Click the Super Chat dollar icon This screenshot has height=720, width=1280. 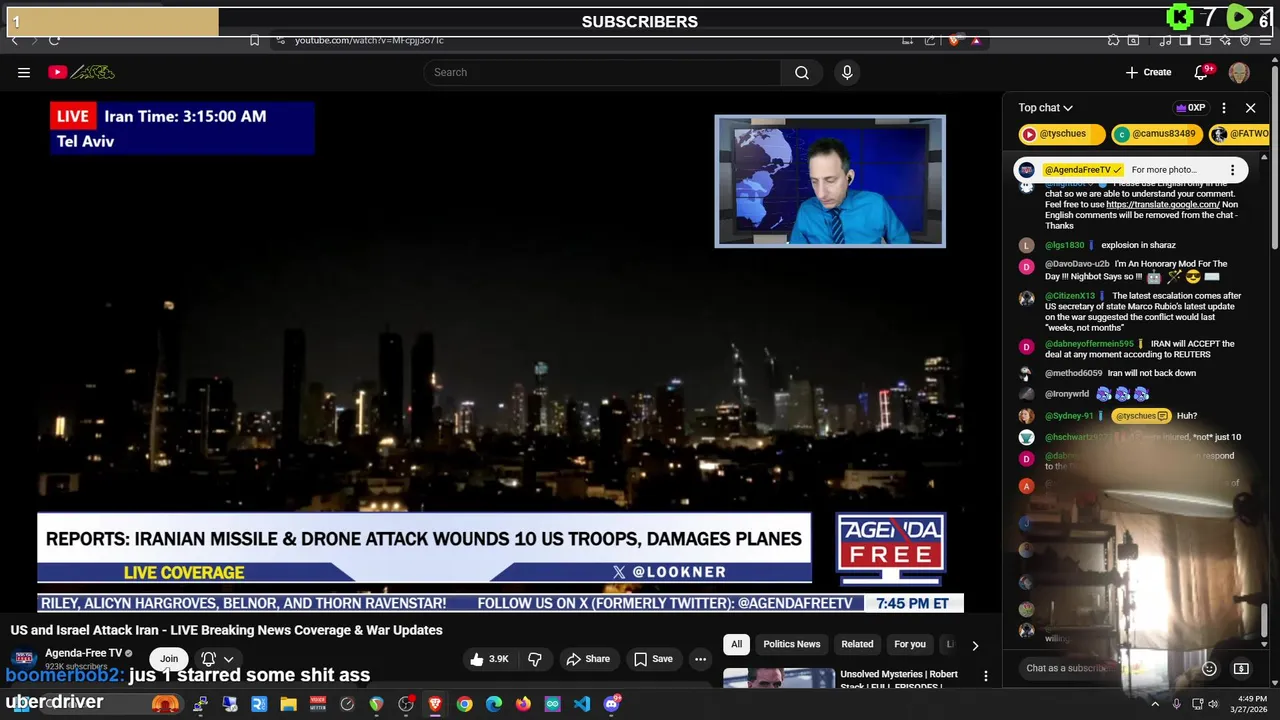[1241, 668]
